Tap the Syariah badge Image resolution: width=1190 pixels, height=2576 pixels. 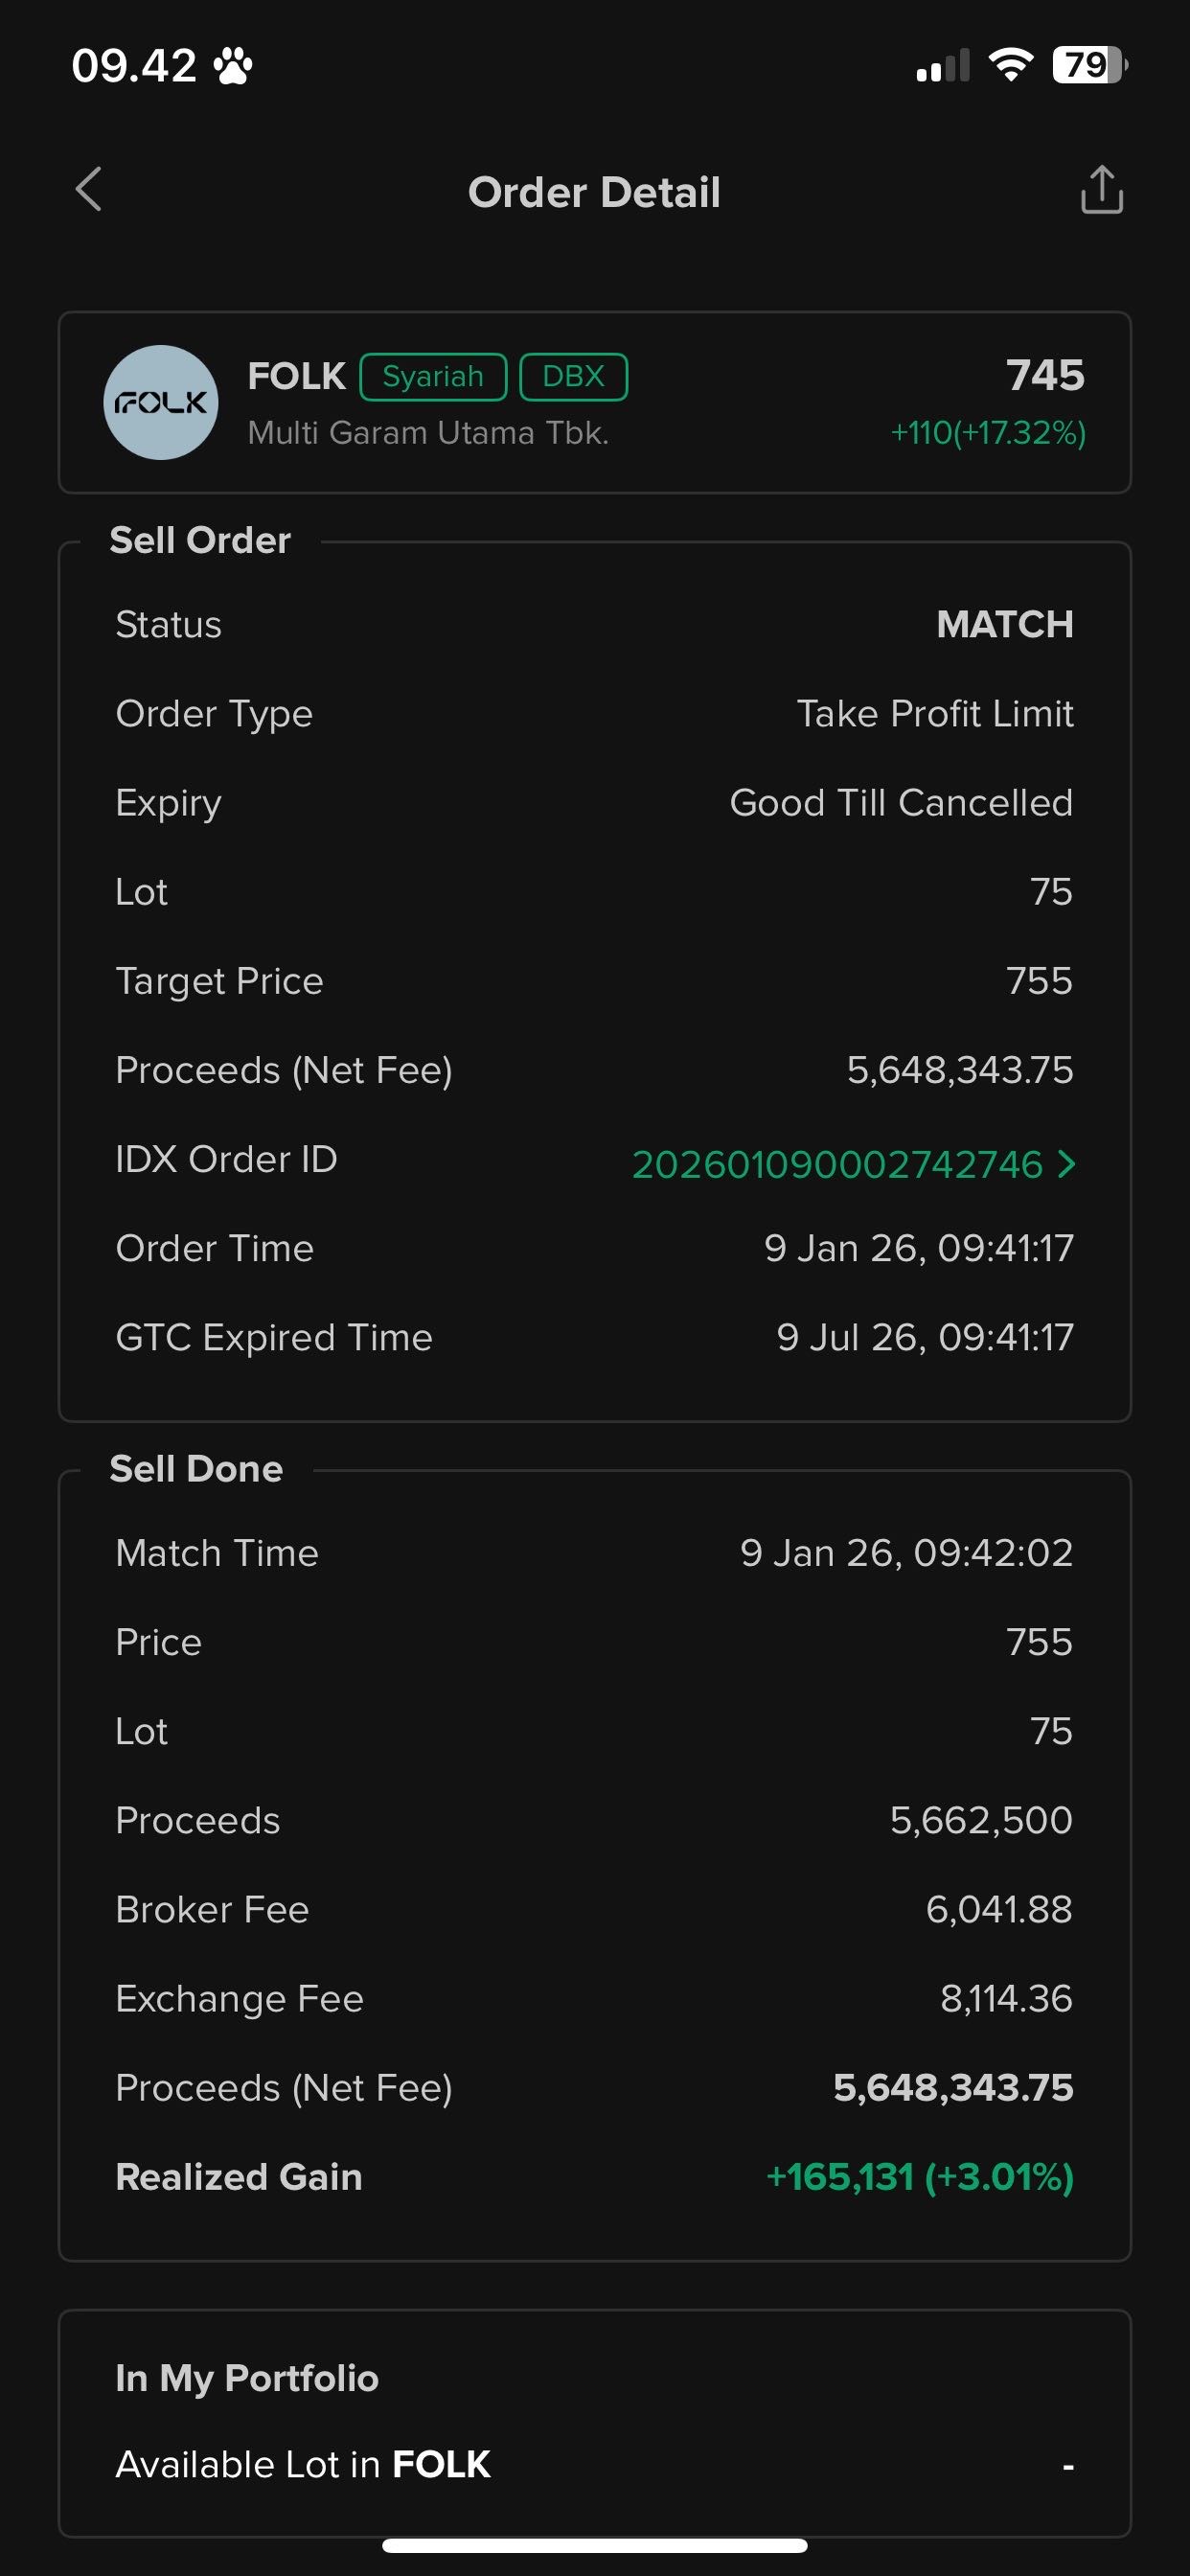coord(433,377)
